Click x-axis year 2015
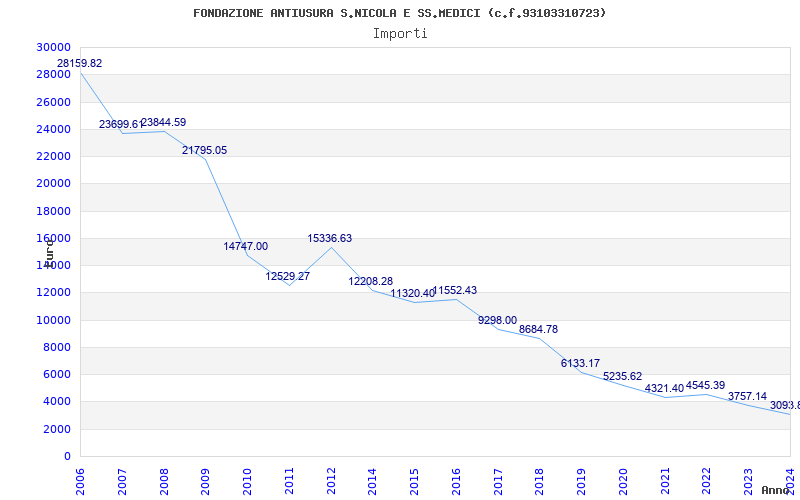This screenshot has height=500, width=800. click(x=414, y=482)
